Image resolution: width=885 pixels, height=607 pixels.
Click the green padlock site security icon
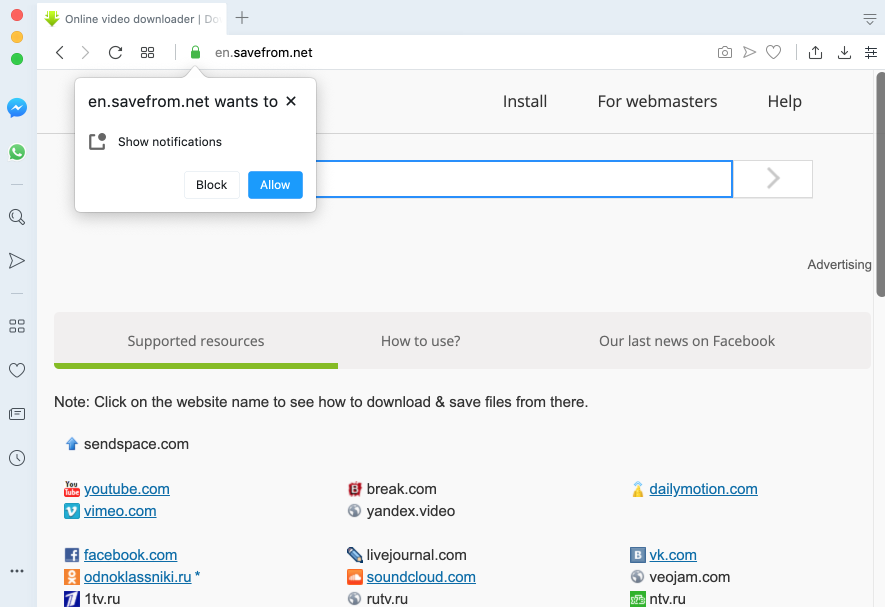pos(195,52)
